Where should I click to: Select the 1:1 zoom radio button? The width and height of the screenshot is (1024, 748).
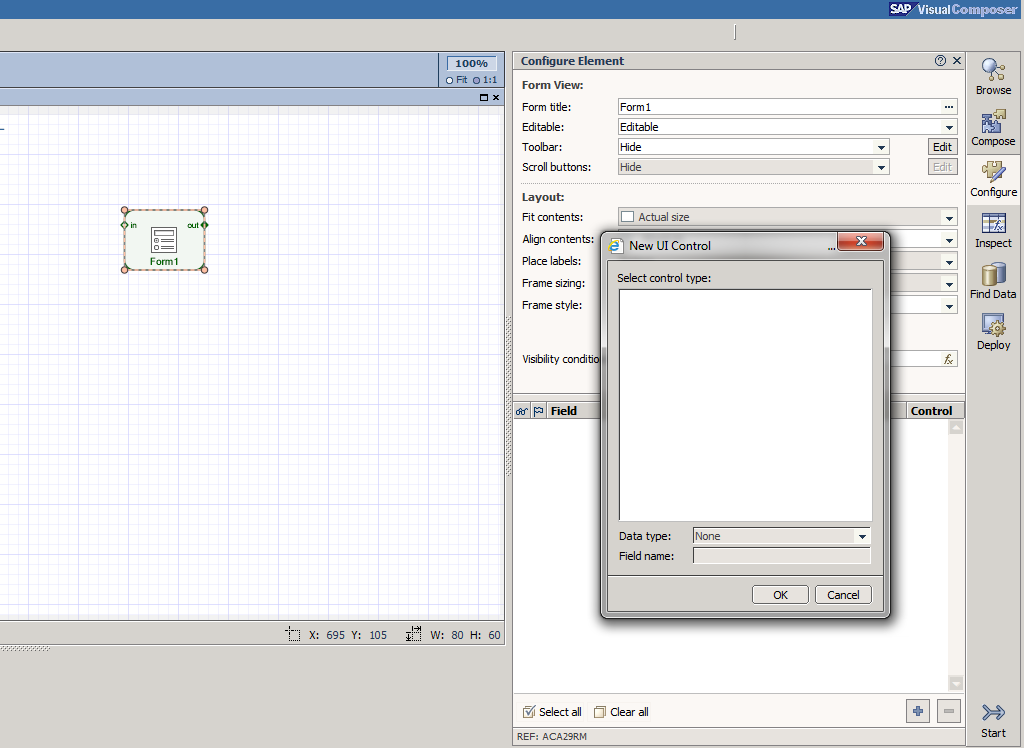pos(477,80)
